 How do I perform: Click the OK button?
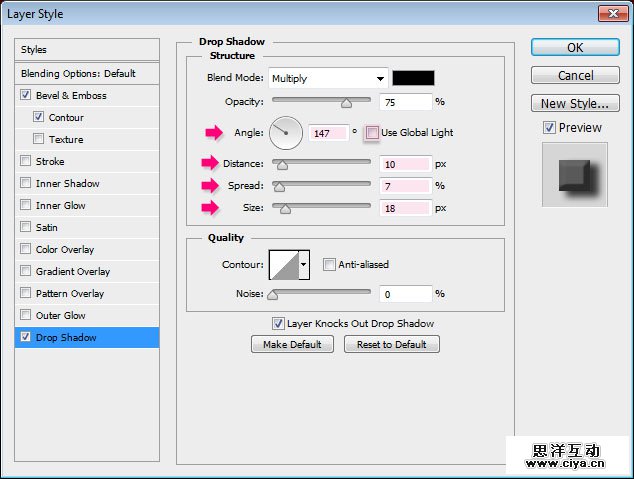[574, 48]
